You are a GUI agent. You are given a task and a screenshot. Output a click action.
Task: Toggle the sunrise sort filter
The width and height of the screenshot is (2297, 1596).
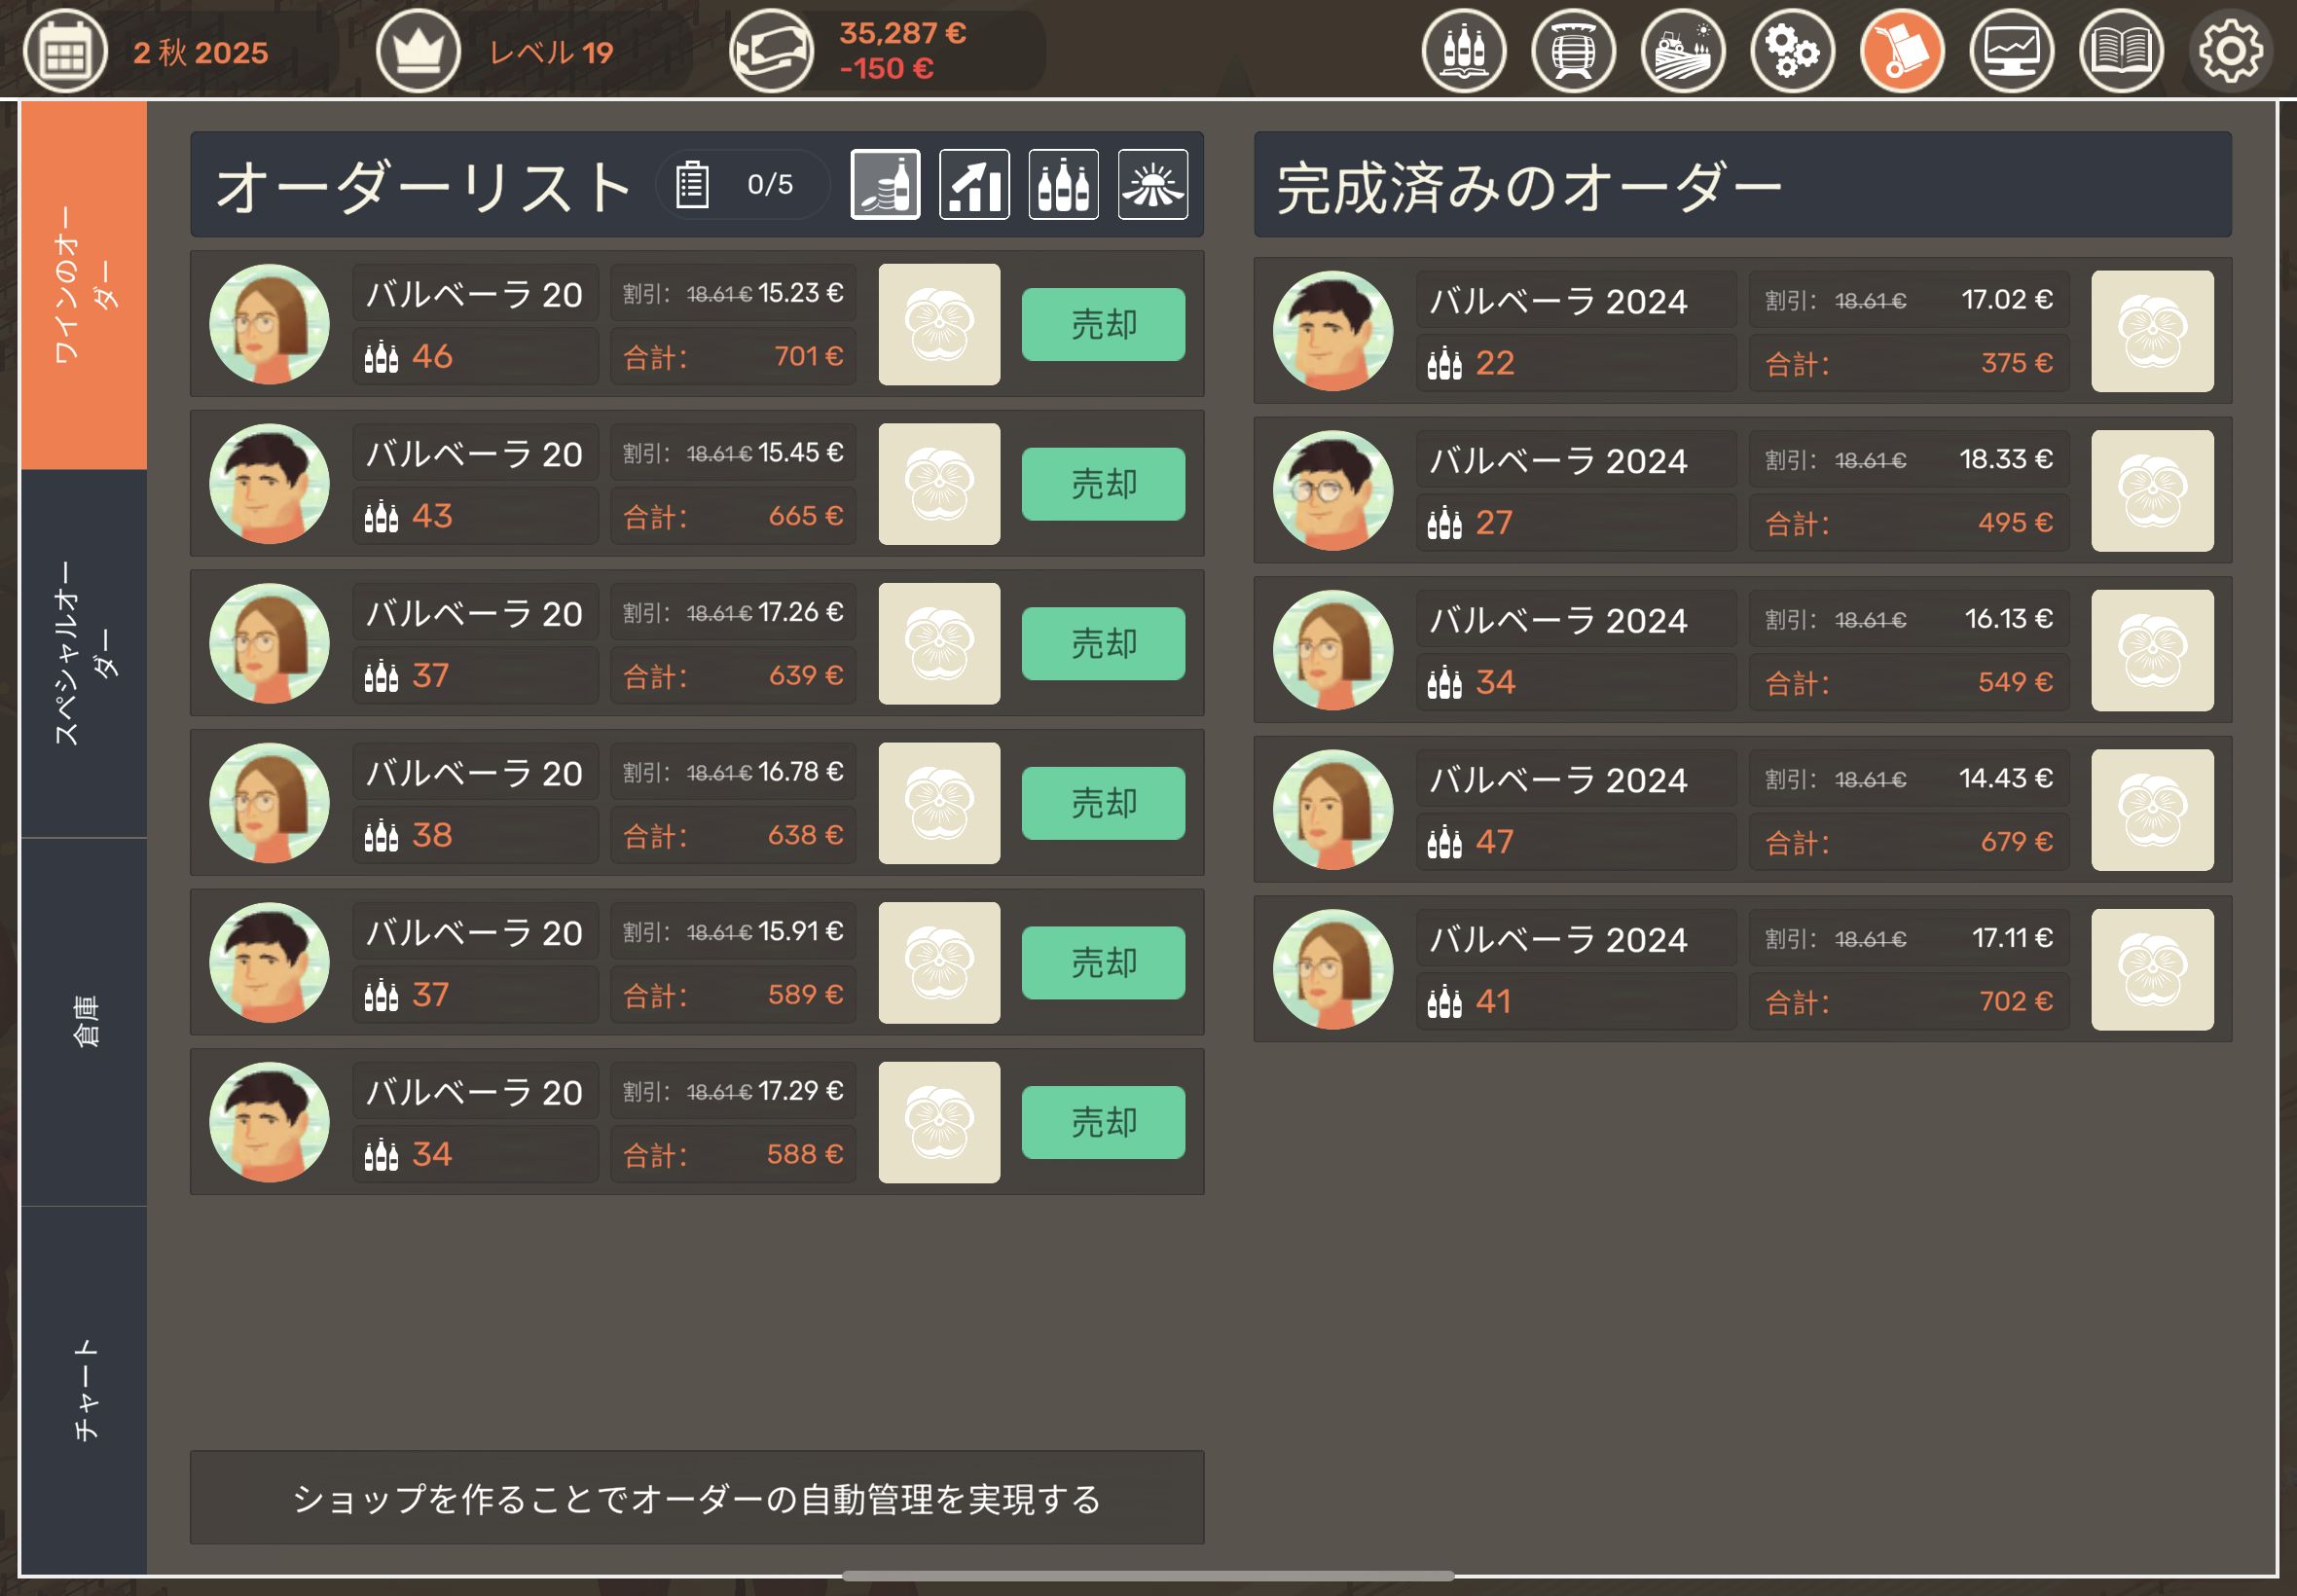click(x=1152, y=184)
